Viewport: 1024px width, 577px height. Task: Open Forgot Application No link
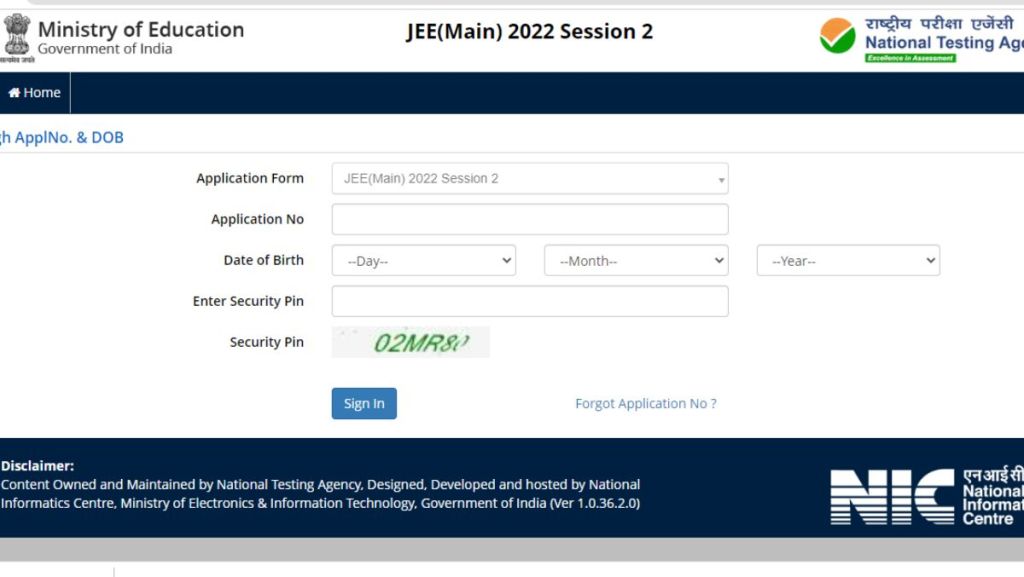[x=645, y=403]
